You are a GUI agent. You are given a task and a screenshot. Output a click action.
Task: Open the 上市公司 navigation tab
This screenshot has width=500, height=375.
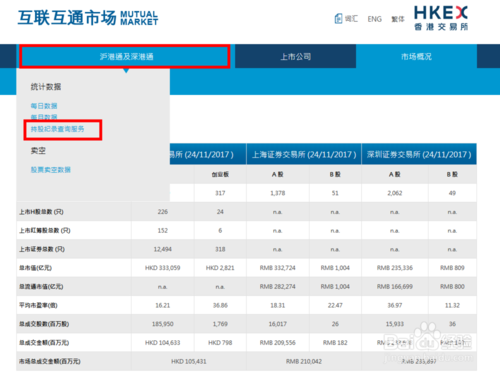296,57
